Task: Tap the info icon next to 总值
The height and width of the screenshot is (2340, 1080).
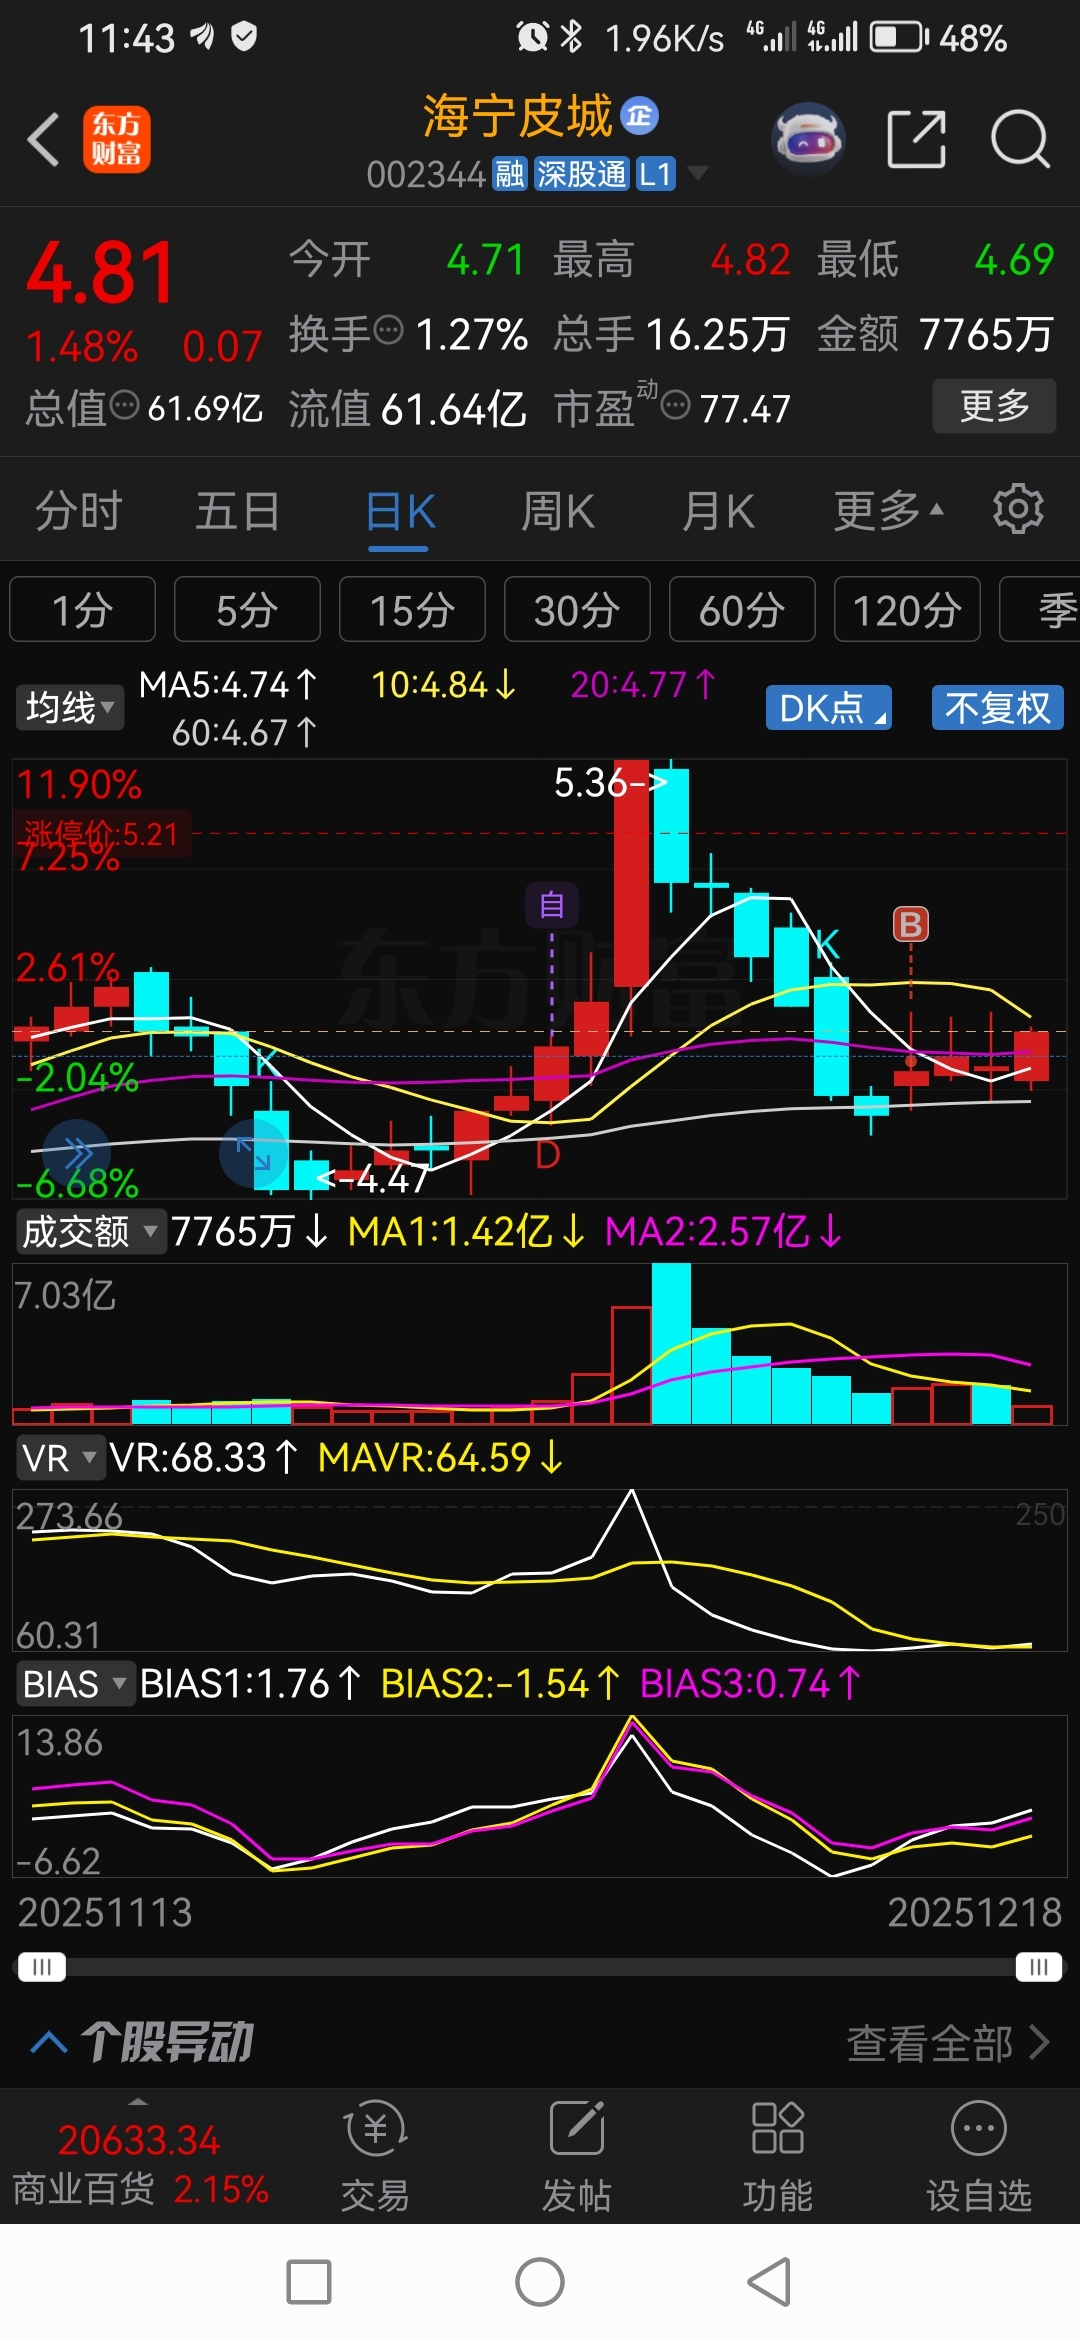Action: [124, 405]
